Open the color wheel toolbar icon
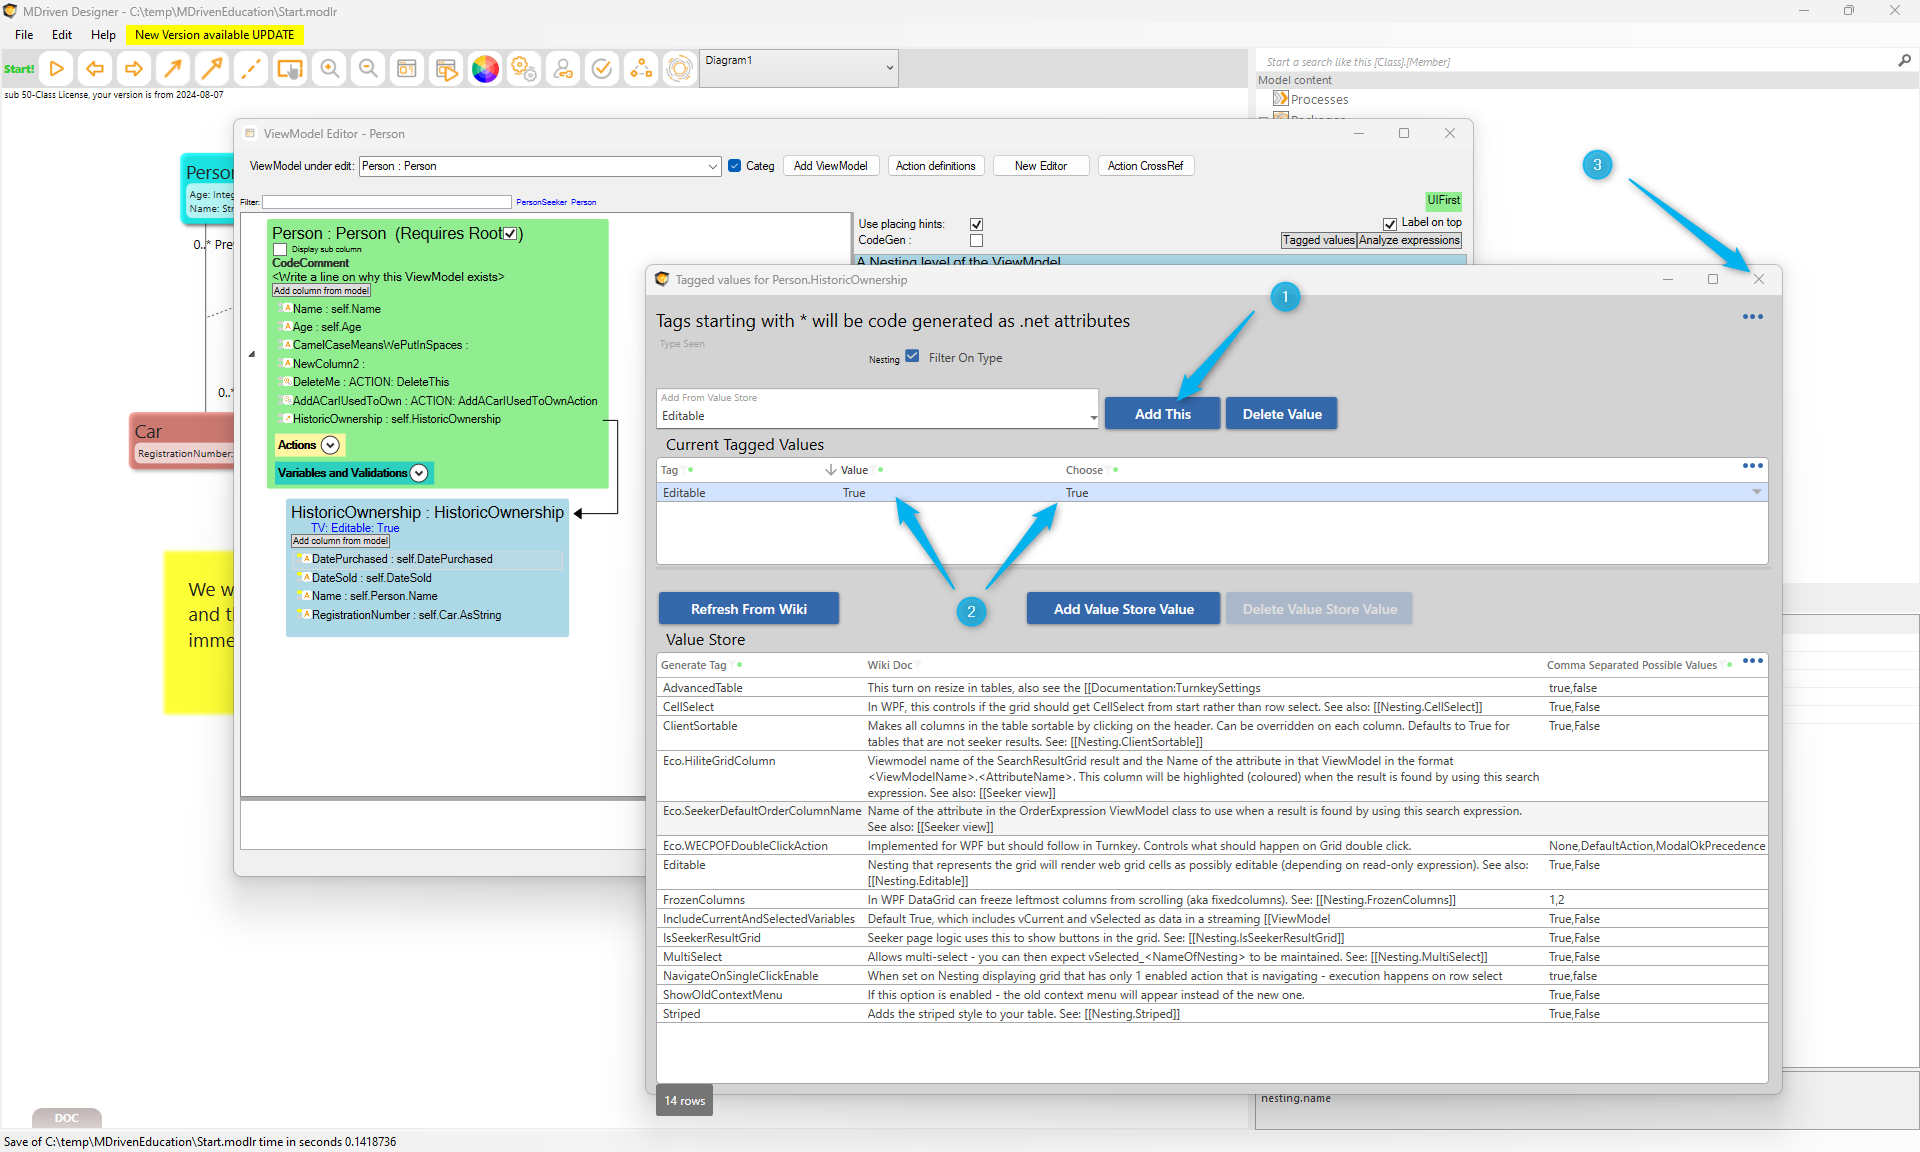 (485, 69)
